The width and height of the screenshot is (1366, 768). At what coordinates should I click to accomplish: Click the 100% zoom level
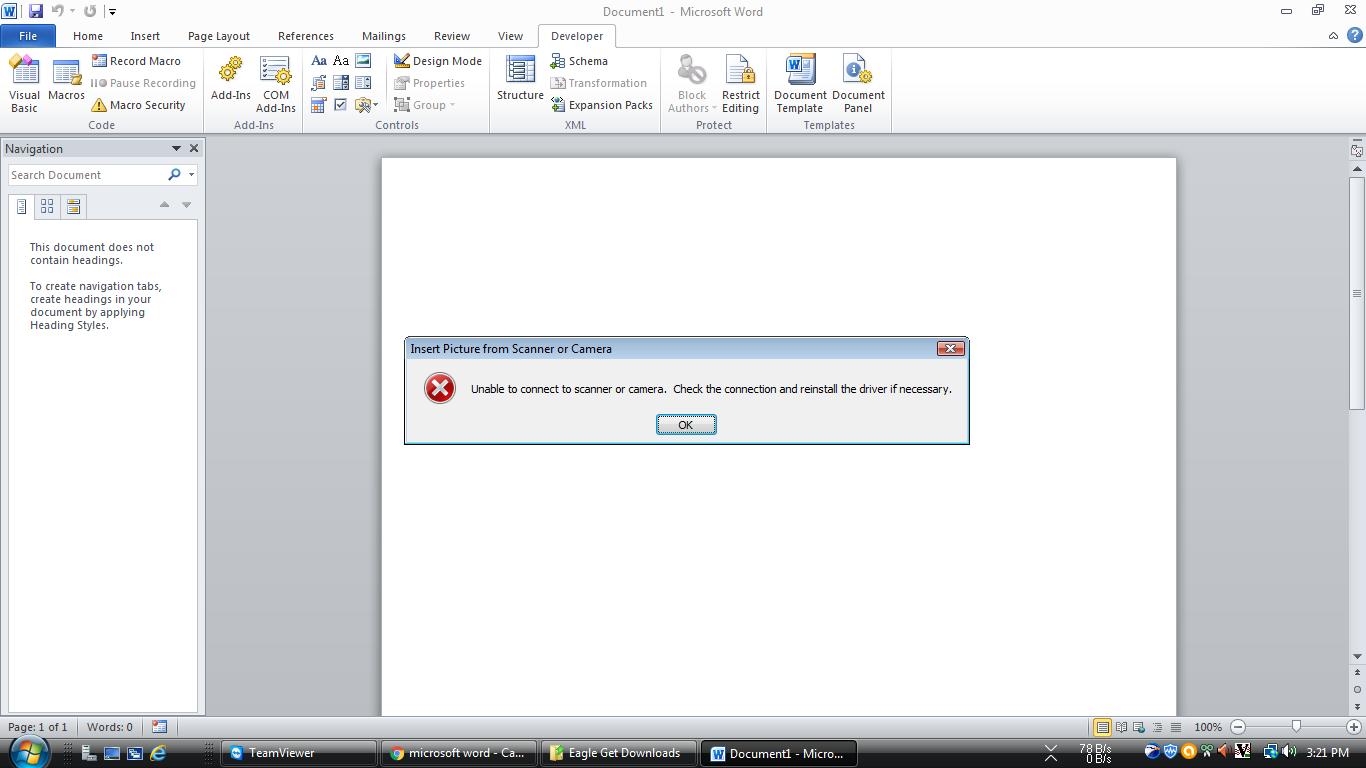pos(1208,727)
